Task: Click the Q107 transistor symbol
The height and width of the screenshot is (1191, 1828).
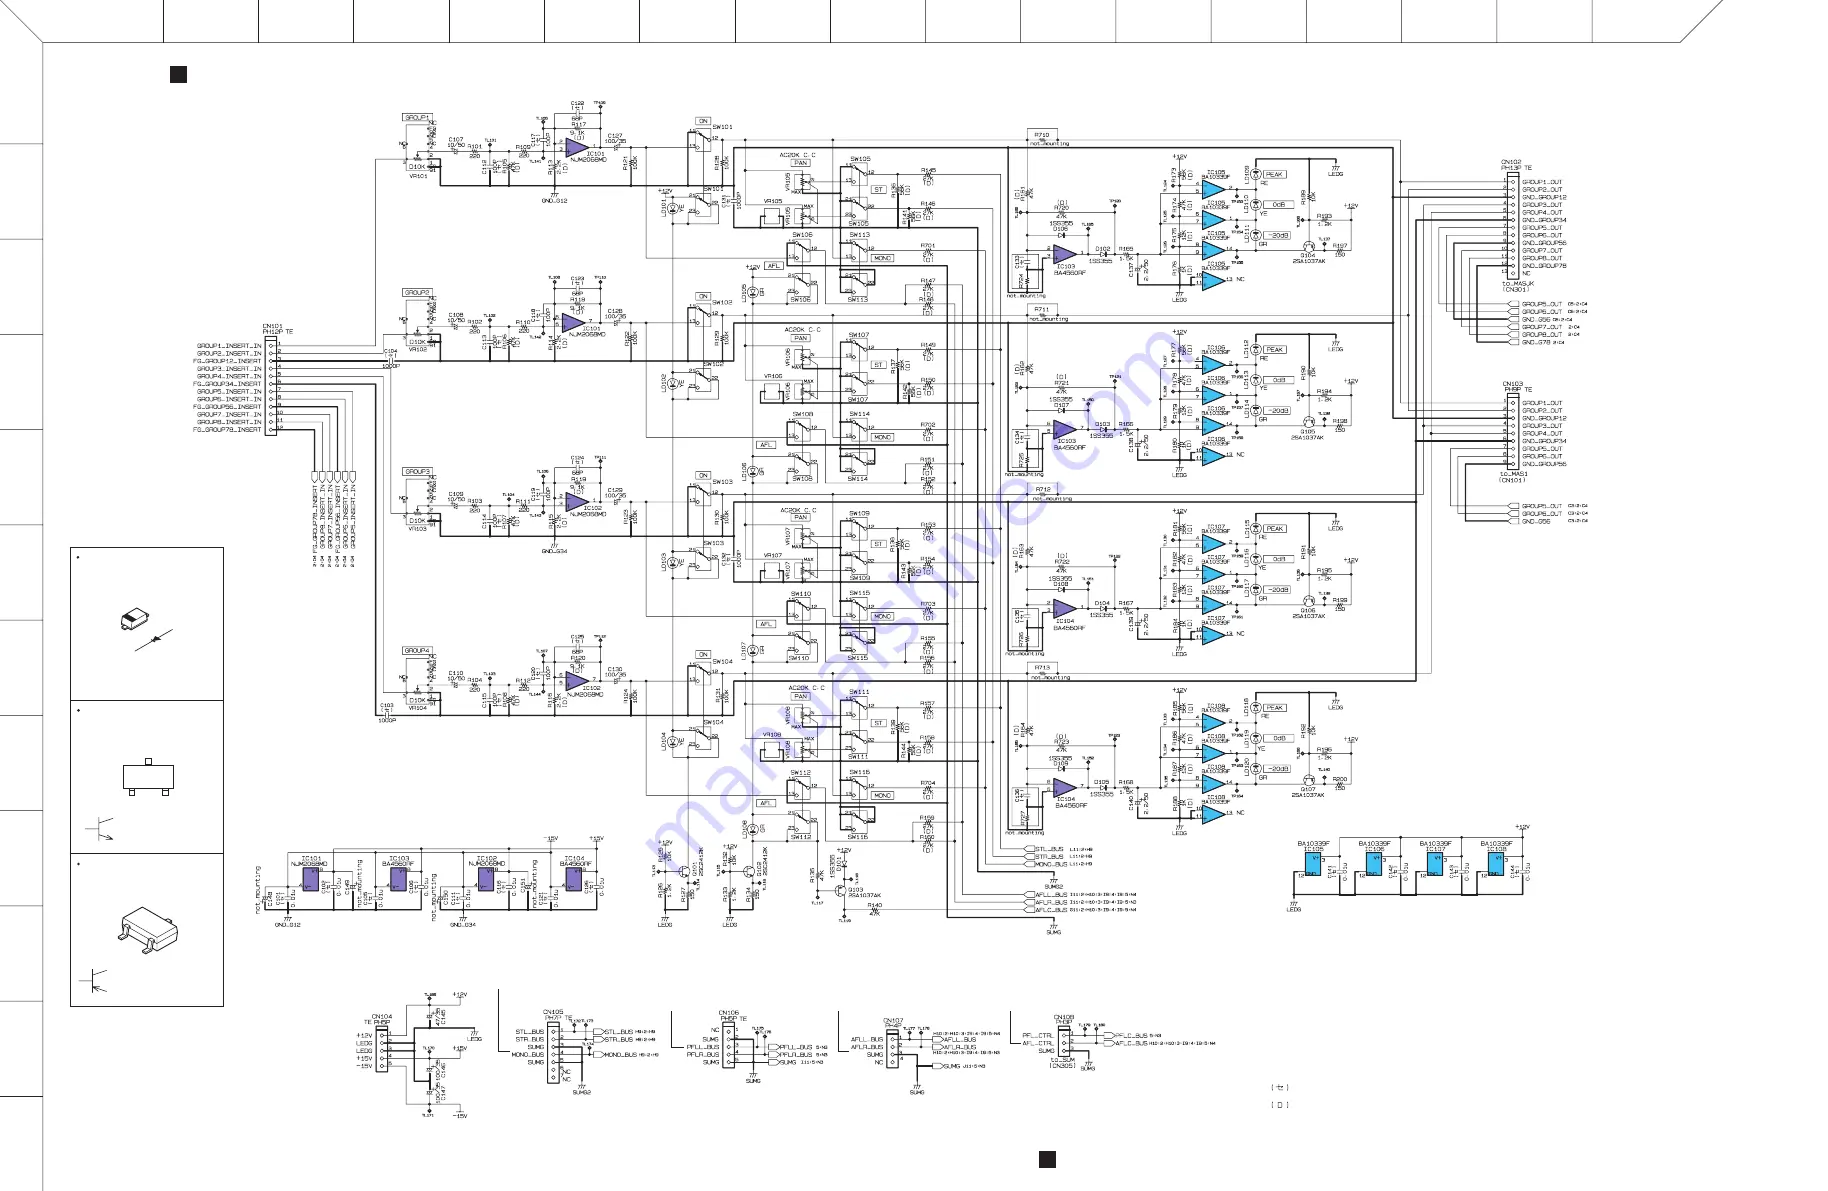Action: (x=1308, y=779)
